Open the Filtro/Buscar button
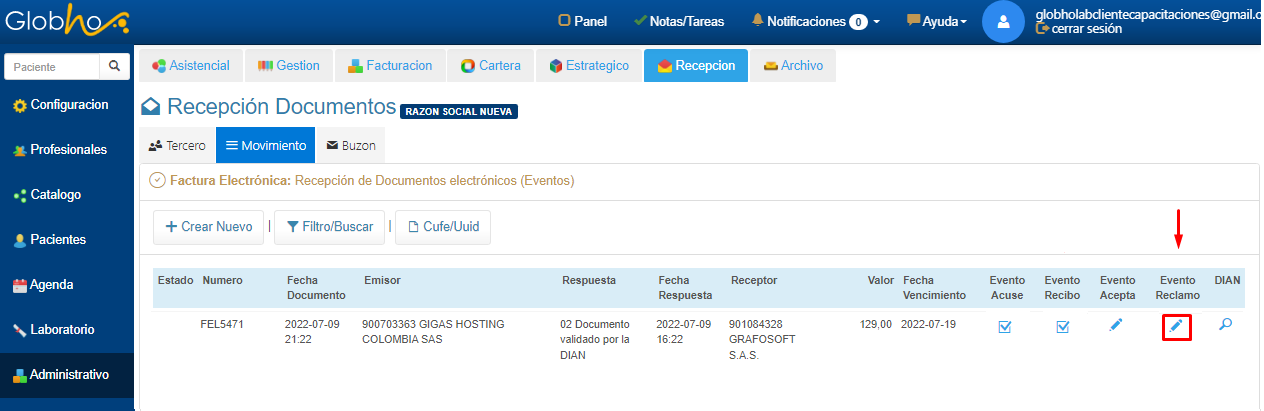1264x411 pixels. 329,227
